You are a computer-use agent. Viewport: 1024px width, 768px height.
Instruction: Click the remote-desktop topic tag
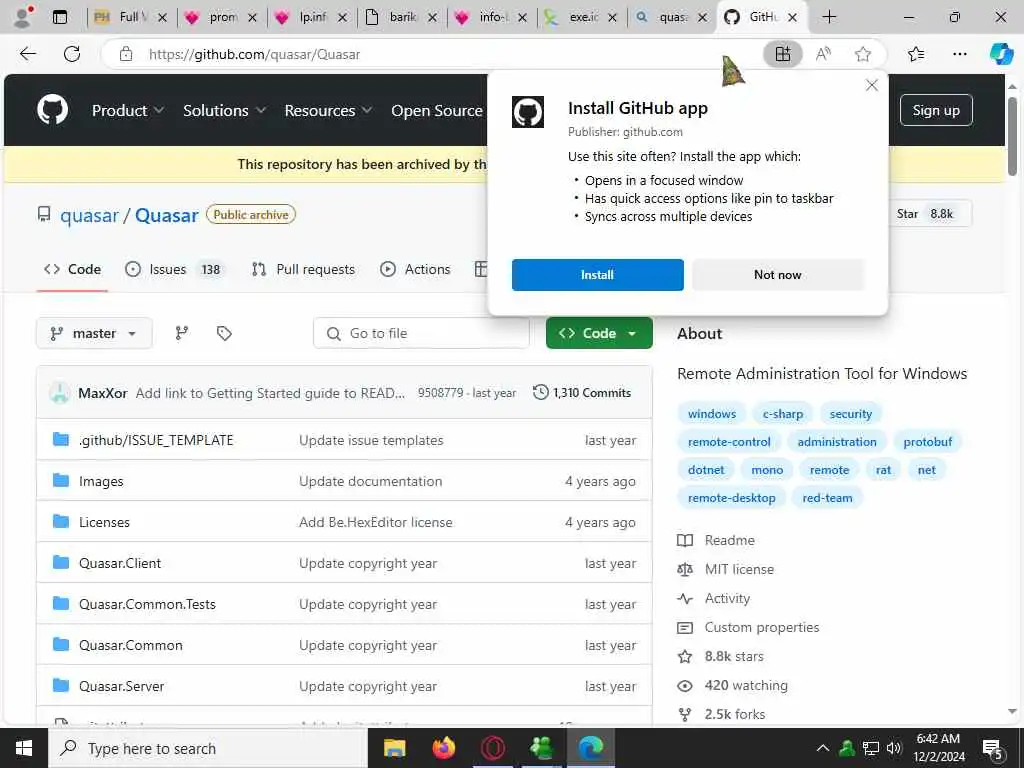click(x=731, y=498)
